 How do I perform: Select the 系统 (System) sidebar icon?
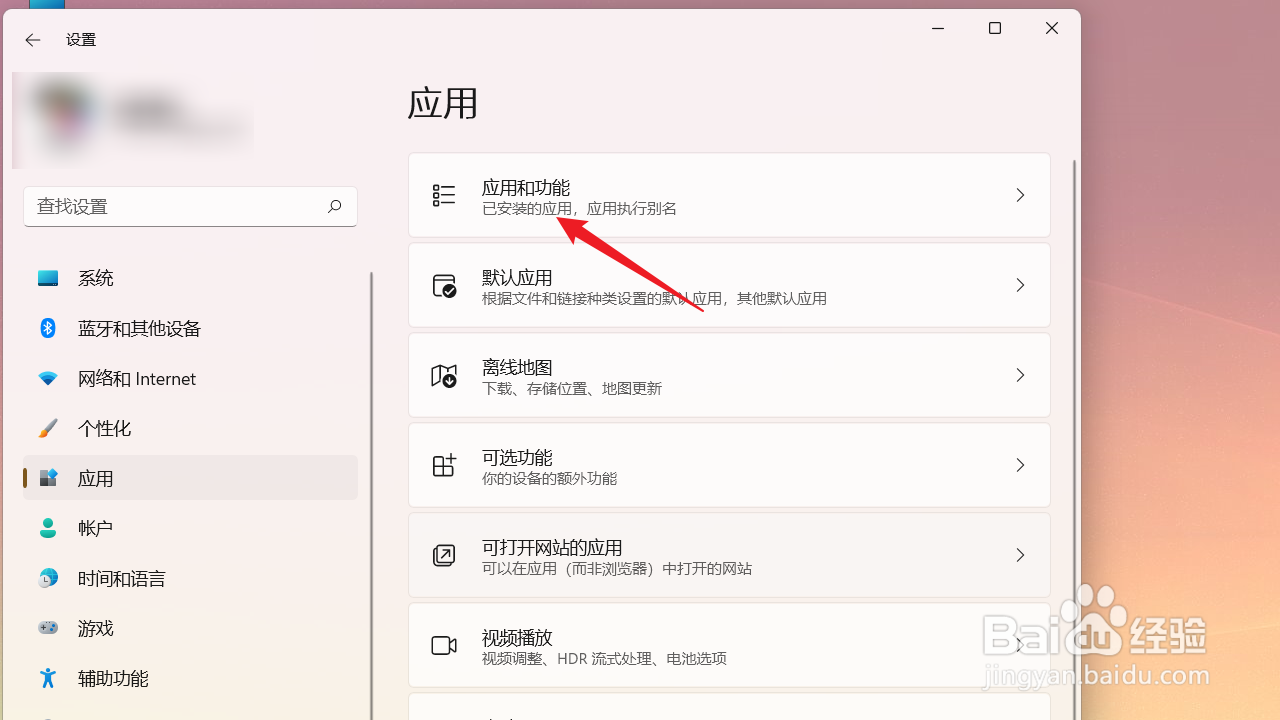click(x=48, y=278)
